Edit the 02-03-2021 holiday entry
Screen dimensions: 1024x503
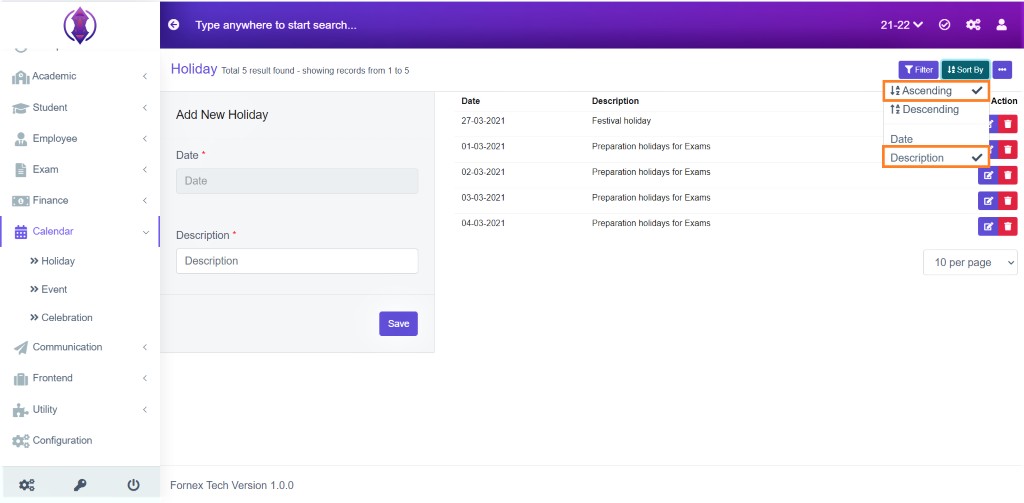tap(988, 175)
